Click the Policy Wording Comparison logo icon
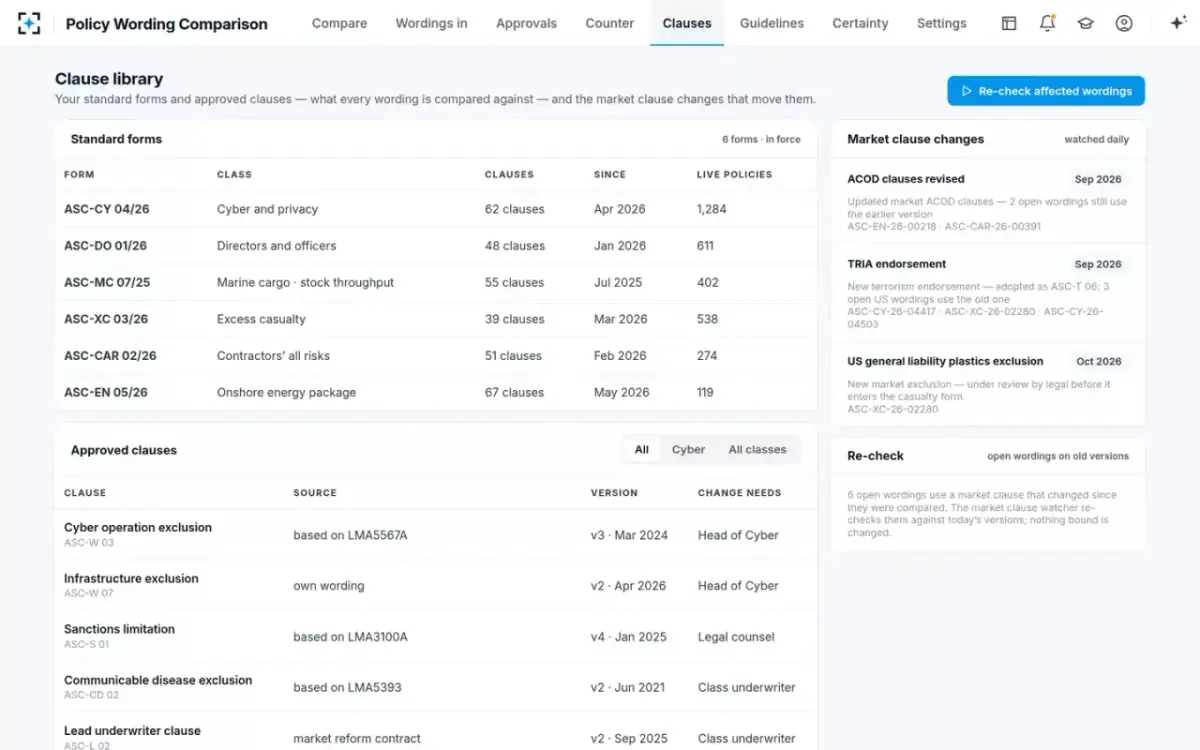 [29, 23]
